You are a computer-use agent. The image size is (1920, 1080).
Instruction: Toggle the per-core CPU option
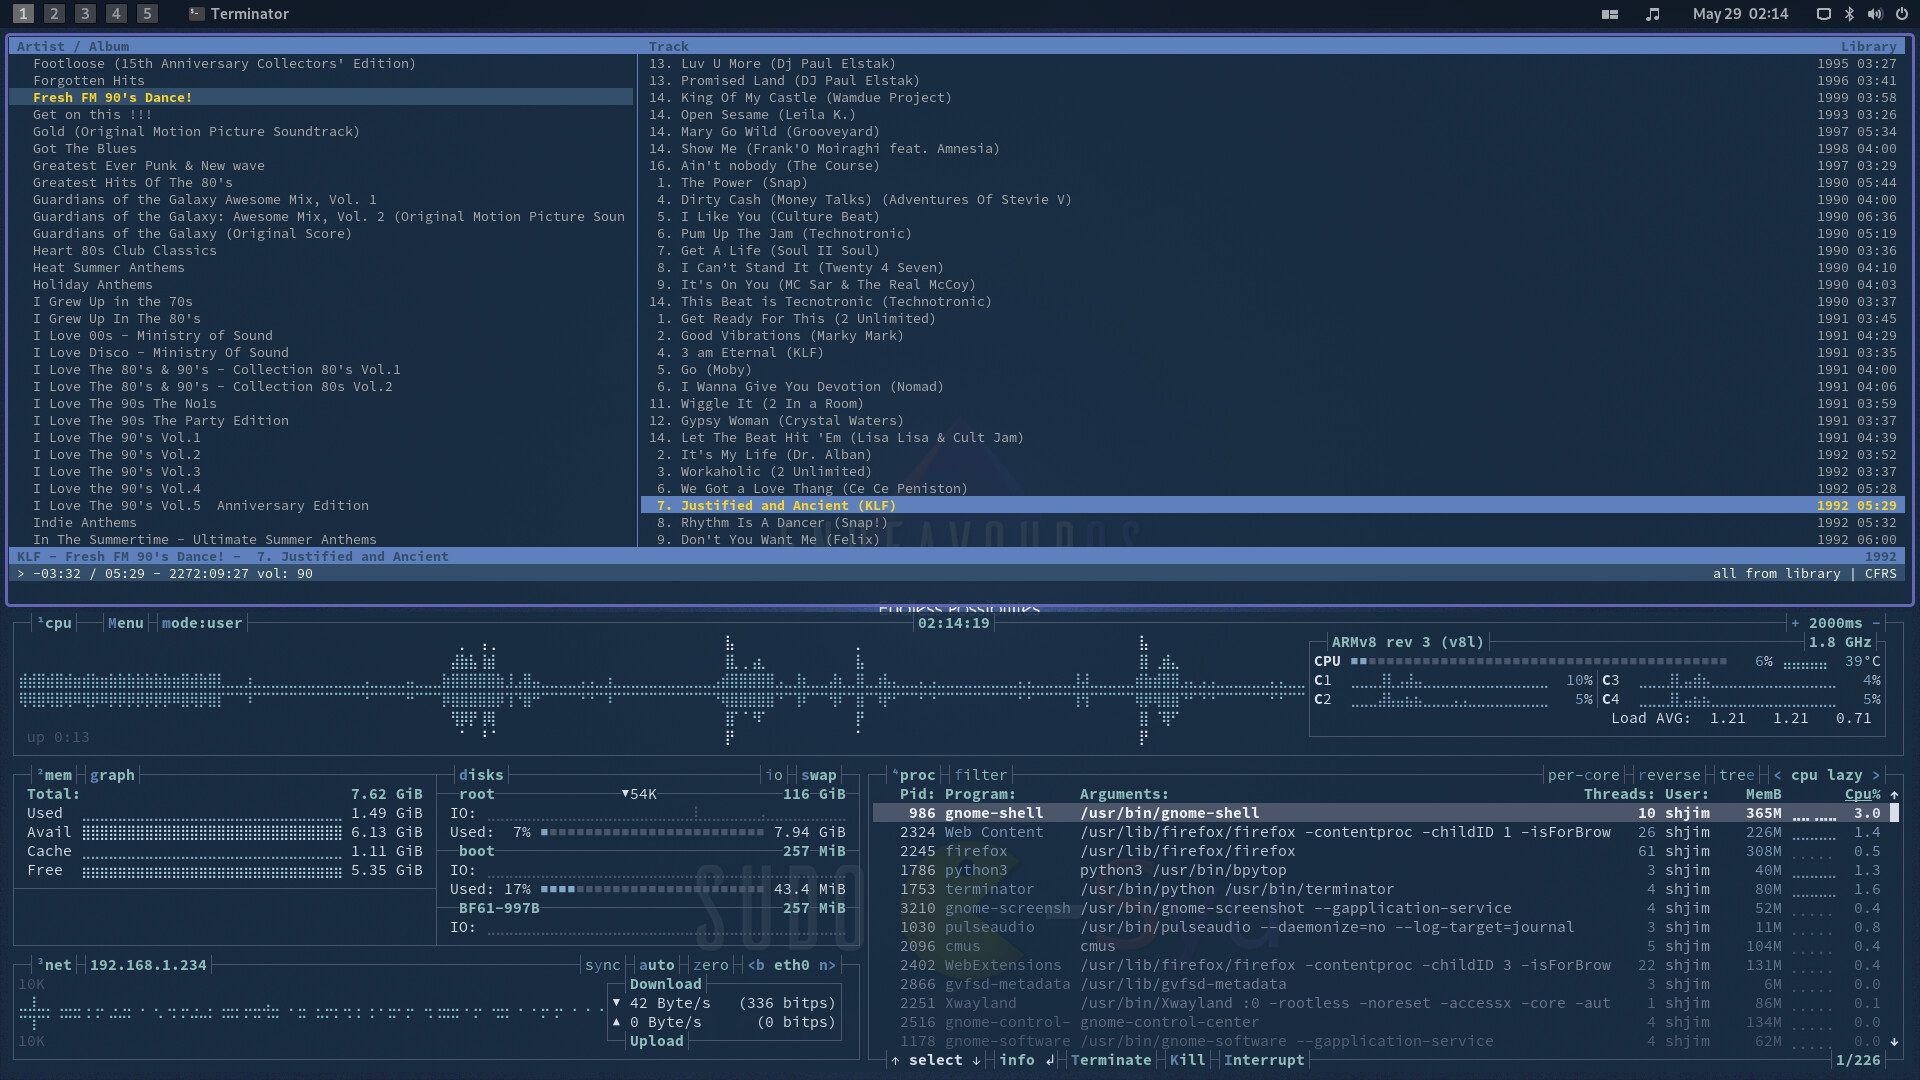[x=1583, y=775]
